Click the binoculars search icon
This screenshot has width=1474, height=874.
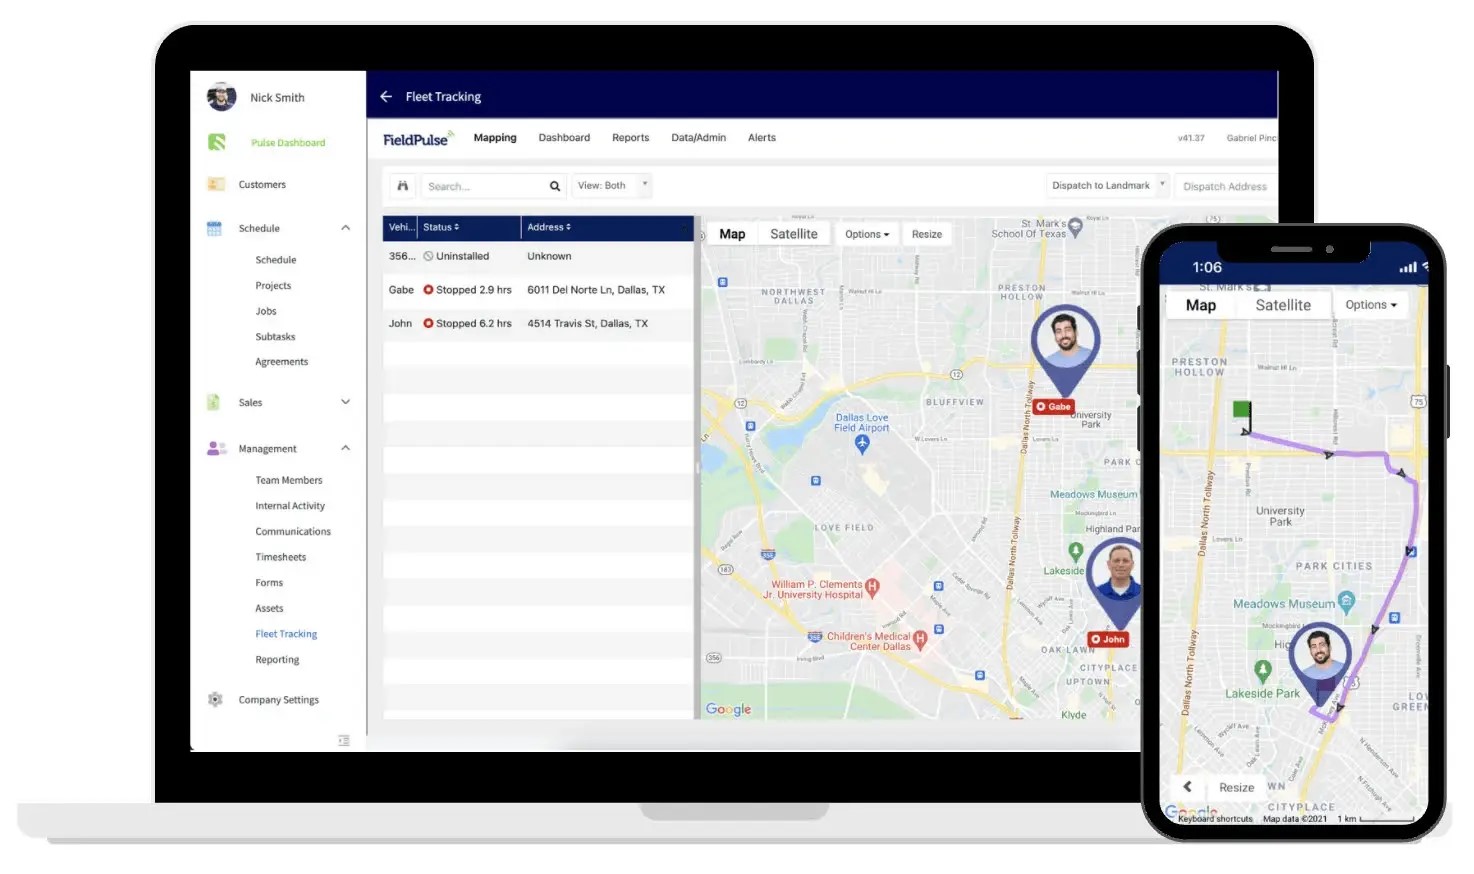pos(402,185)
